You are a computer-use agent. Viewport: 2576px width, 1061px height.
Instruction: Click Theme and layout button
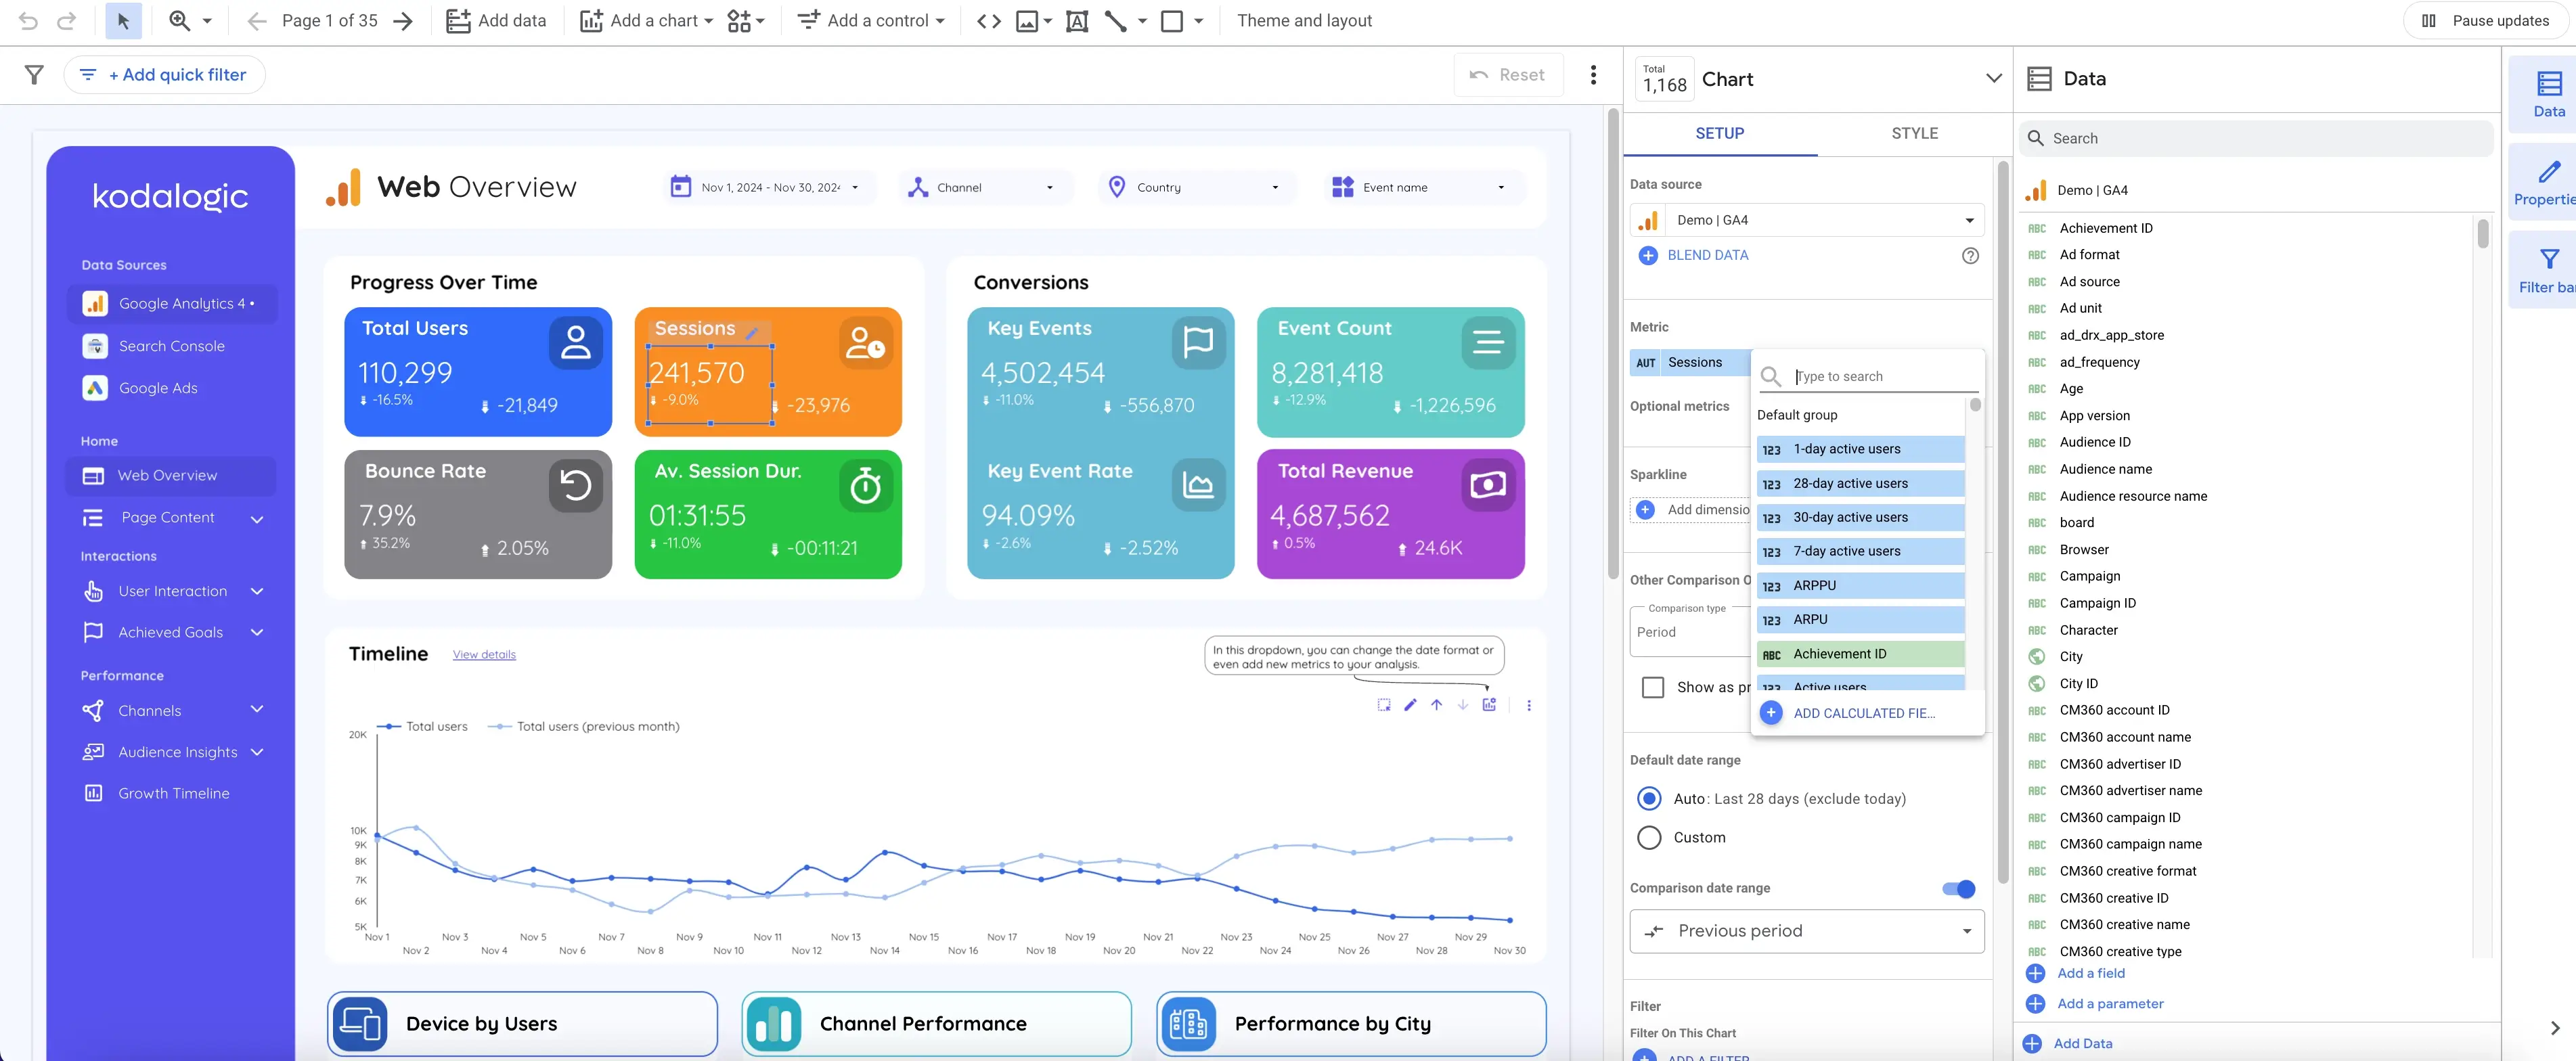click(x=1304, y=21)
